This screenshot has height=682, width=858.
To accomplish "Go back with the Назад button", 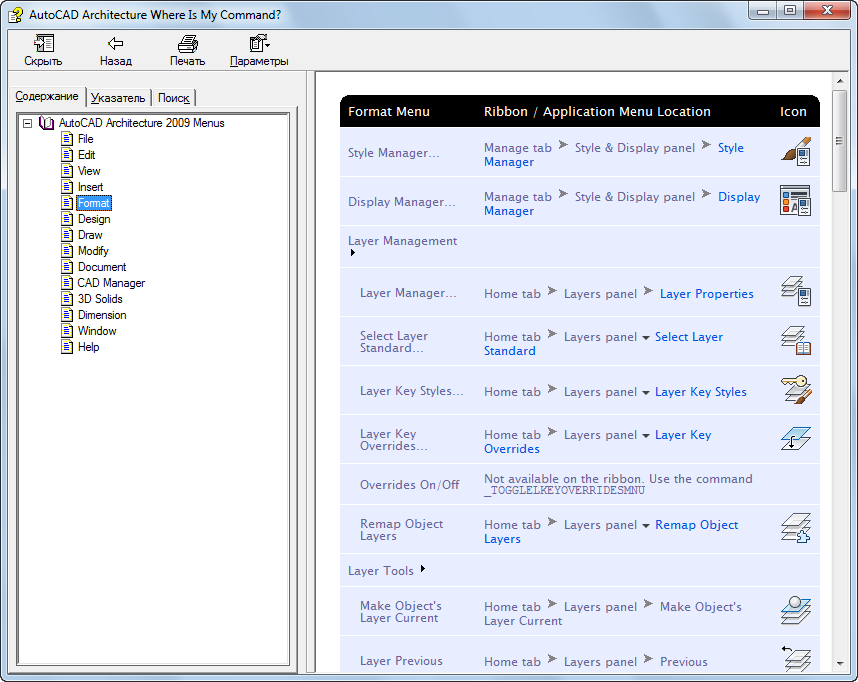I will (115, 50).
